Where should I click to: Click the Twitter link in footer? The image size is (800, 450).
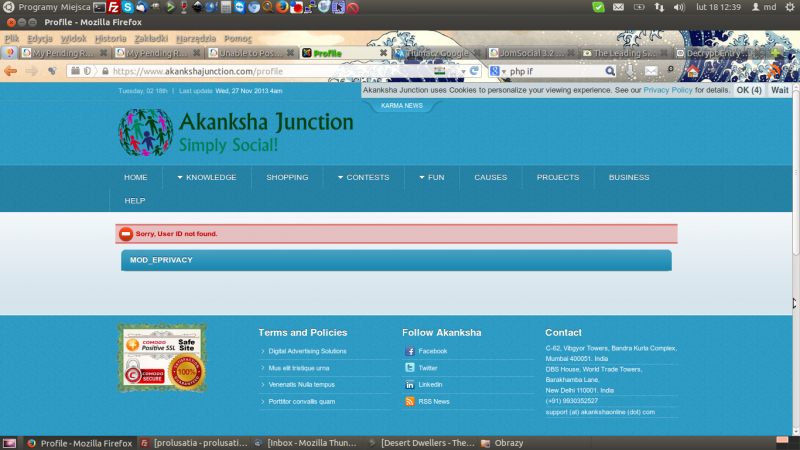tap(428, 368)
